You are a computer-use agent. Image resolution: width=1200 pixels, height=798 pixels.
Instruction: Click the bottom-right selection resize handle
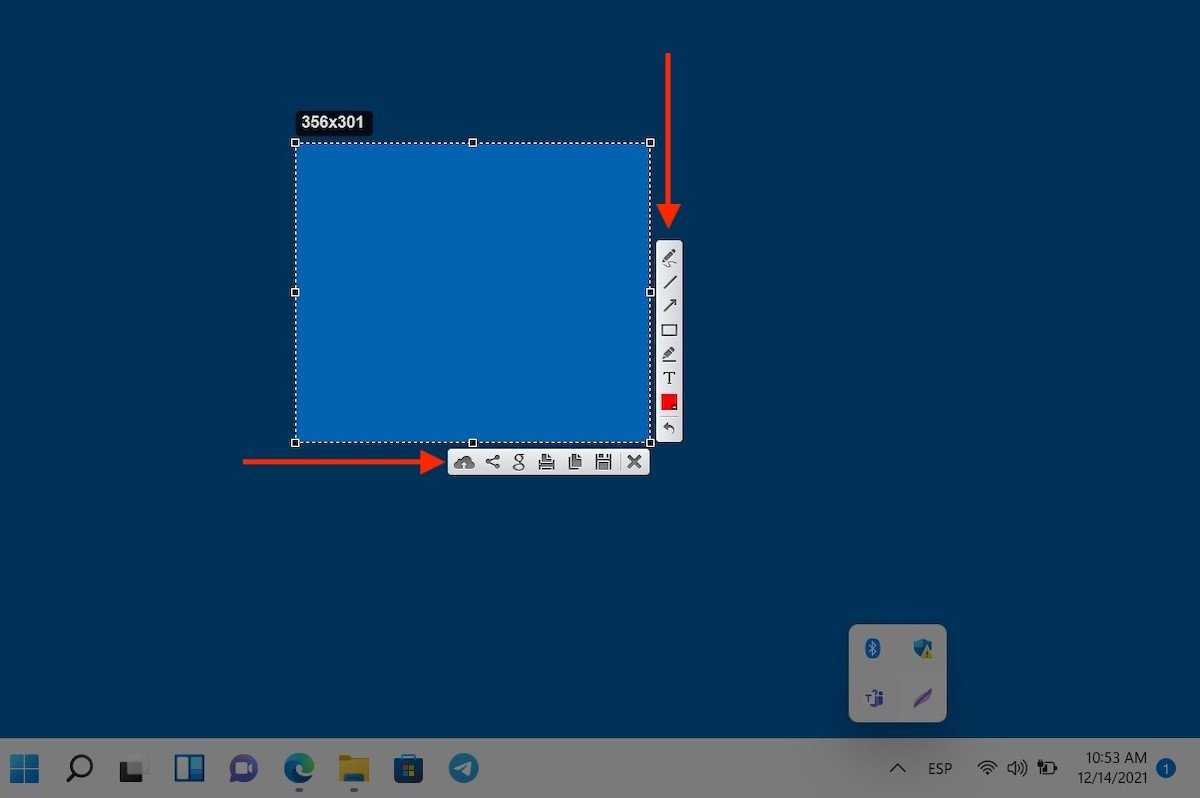[x=650, y=442]
